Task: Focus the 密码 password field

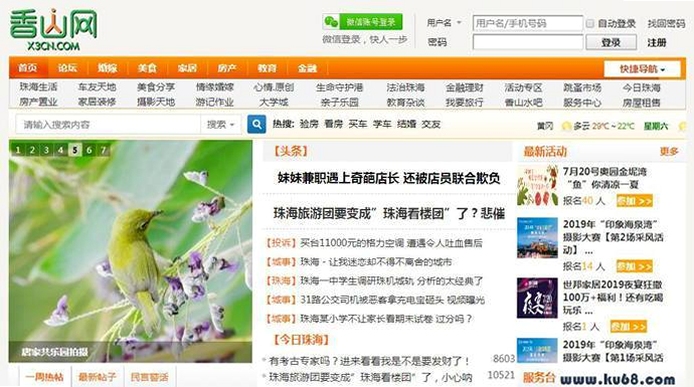Action: 528,43
